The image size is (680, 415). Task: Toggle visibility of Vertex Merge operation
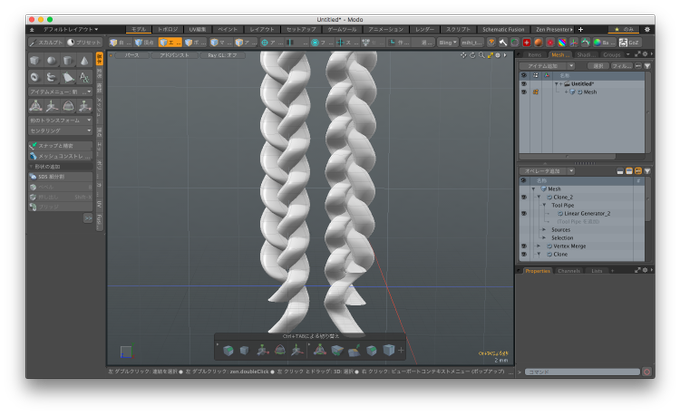(x=524, y=246)
